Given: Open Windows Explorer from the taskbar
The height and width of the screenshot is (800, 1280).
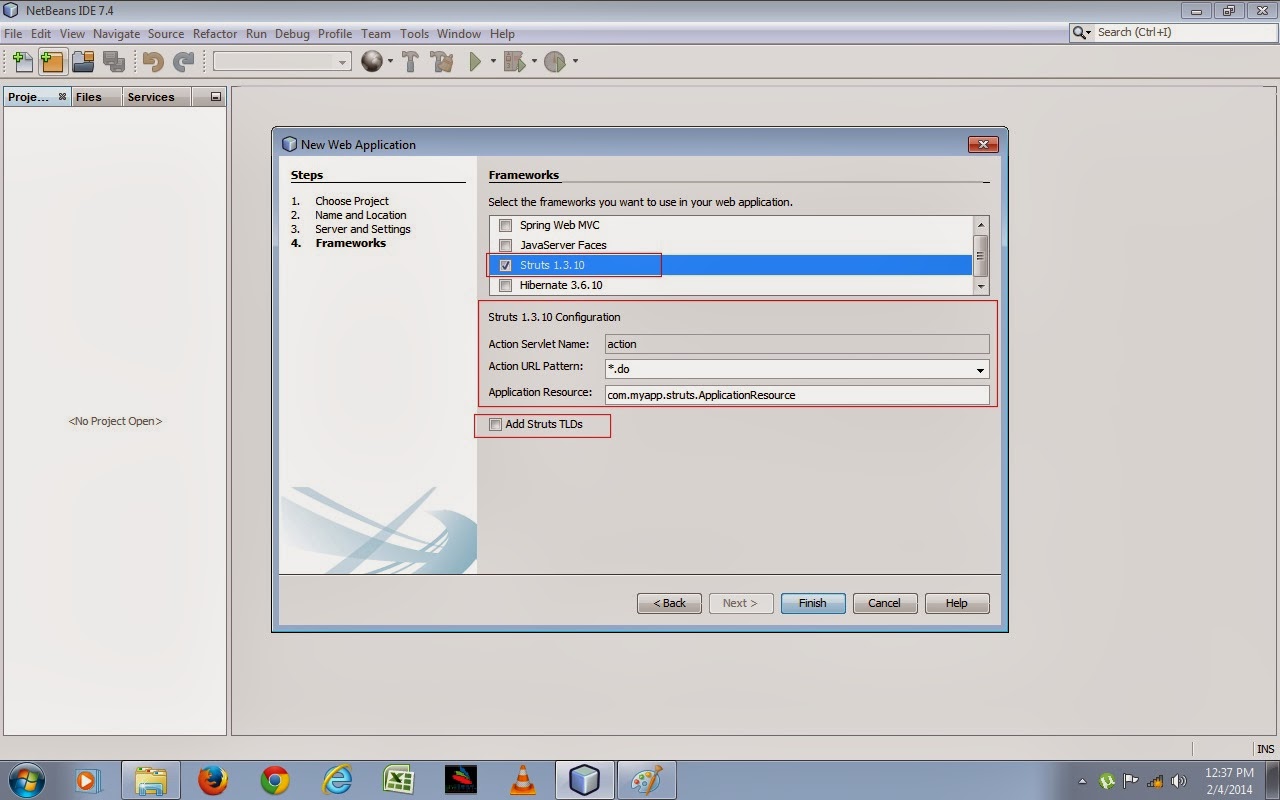Looking at the screenshot, I should pyautogui.click(x=150, y=780).
